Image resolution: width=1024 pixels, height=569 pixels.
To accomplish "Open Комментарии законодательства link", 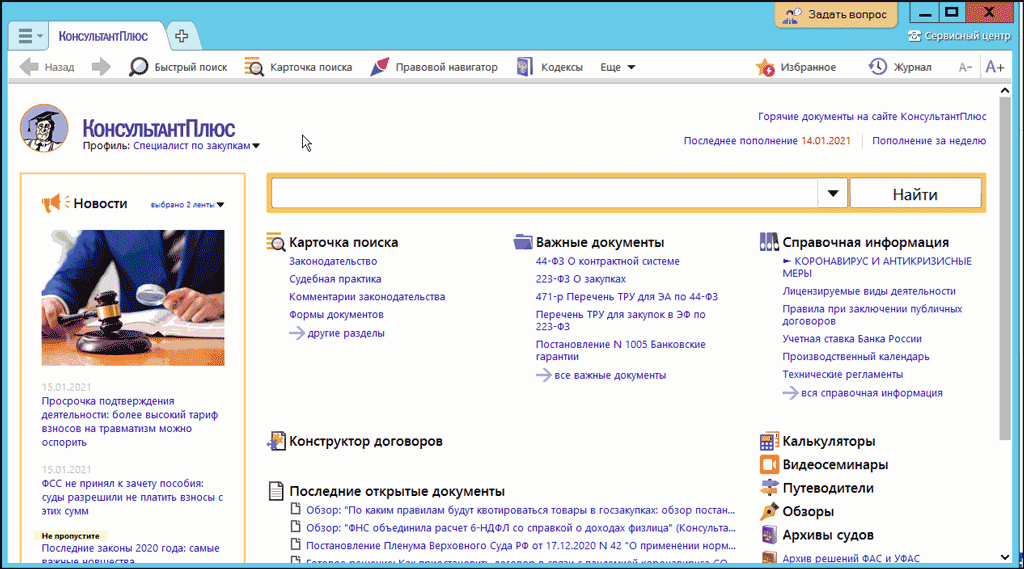I will 367,297.
